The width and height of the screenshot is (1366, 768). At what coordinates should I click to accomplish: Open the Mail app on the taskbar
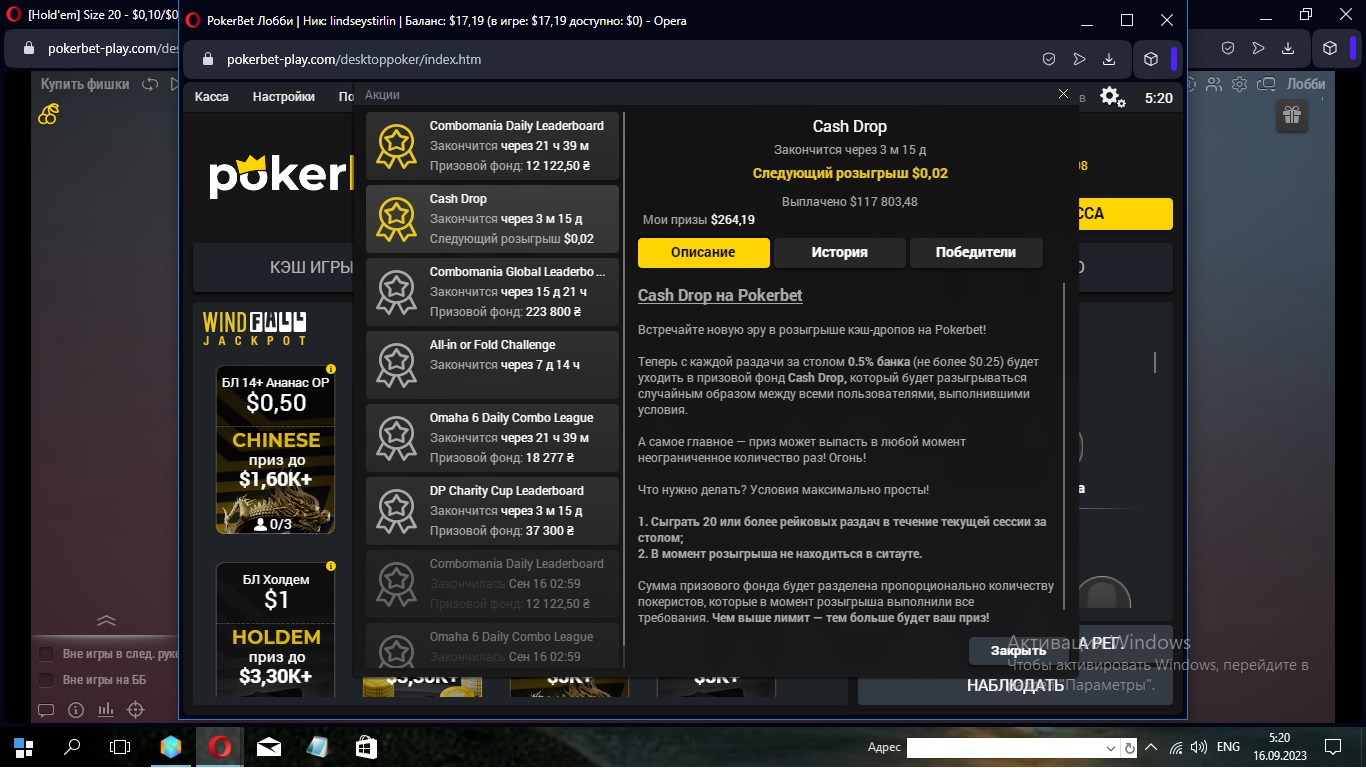pos(268,747)
